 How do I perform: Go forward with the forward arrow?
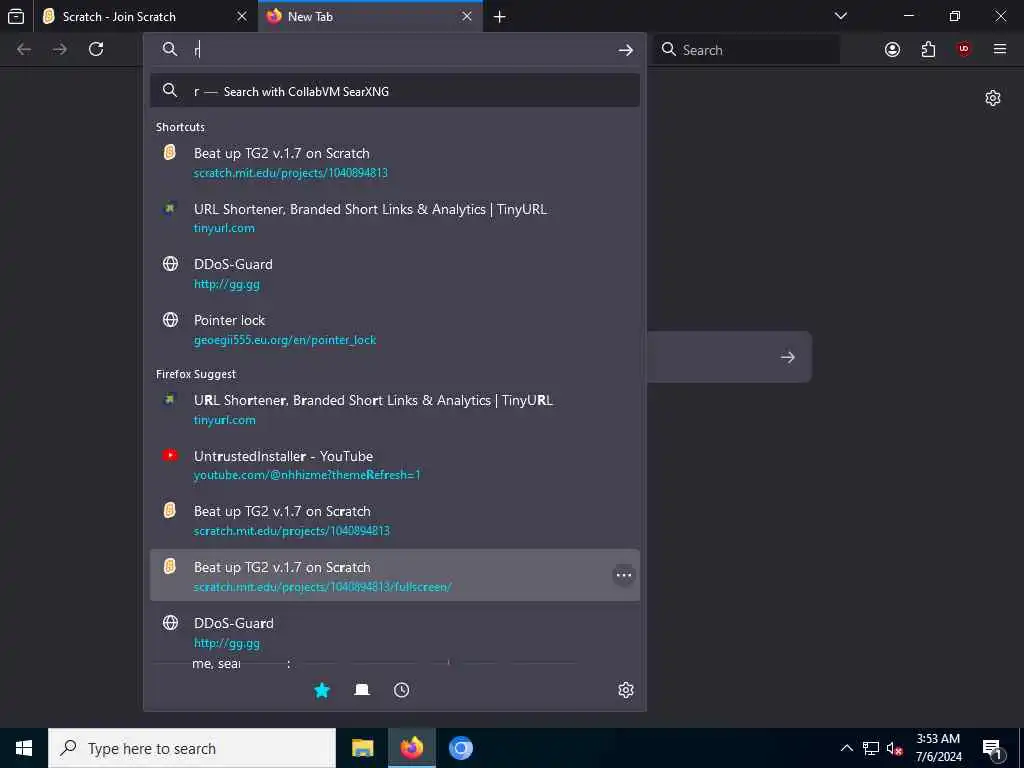coord(60,49)
